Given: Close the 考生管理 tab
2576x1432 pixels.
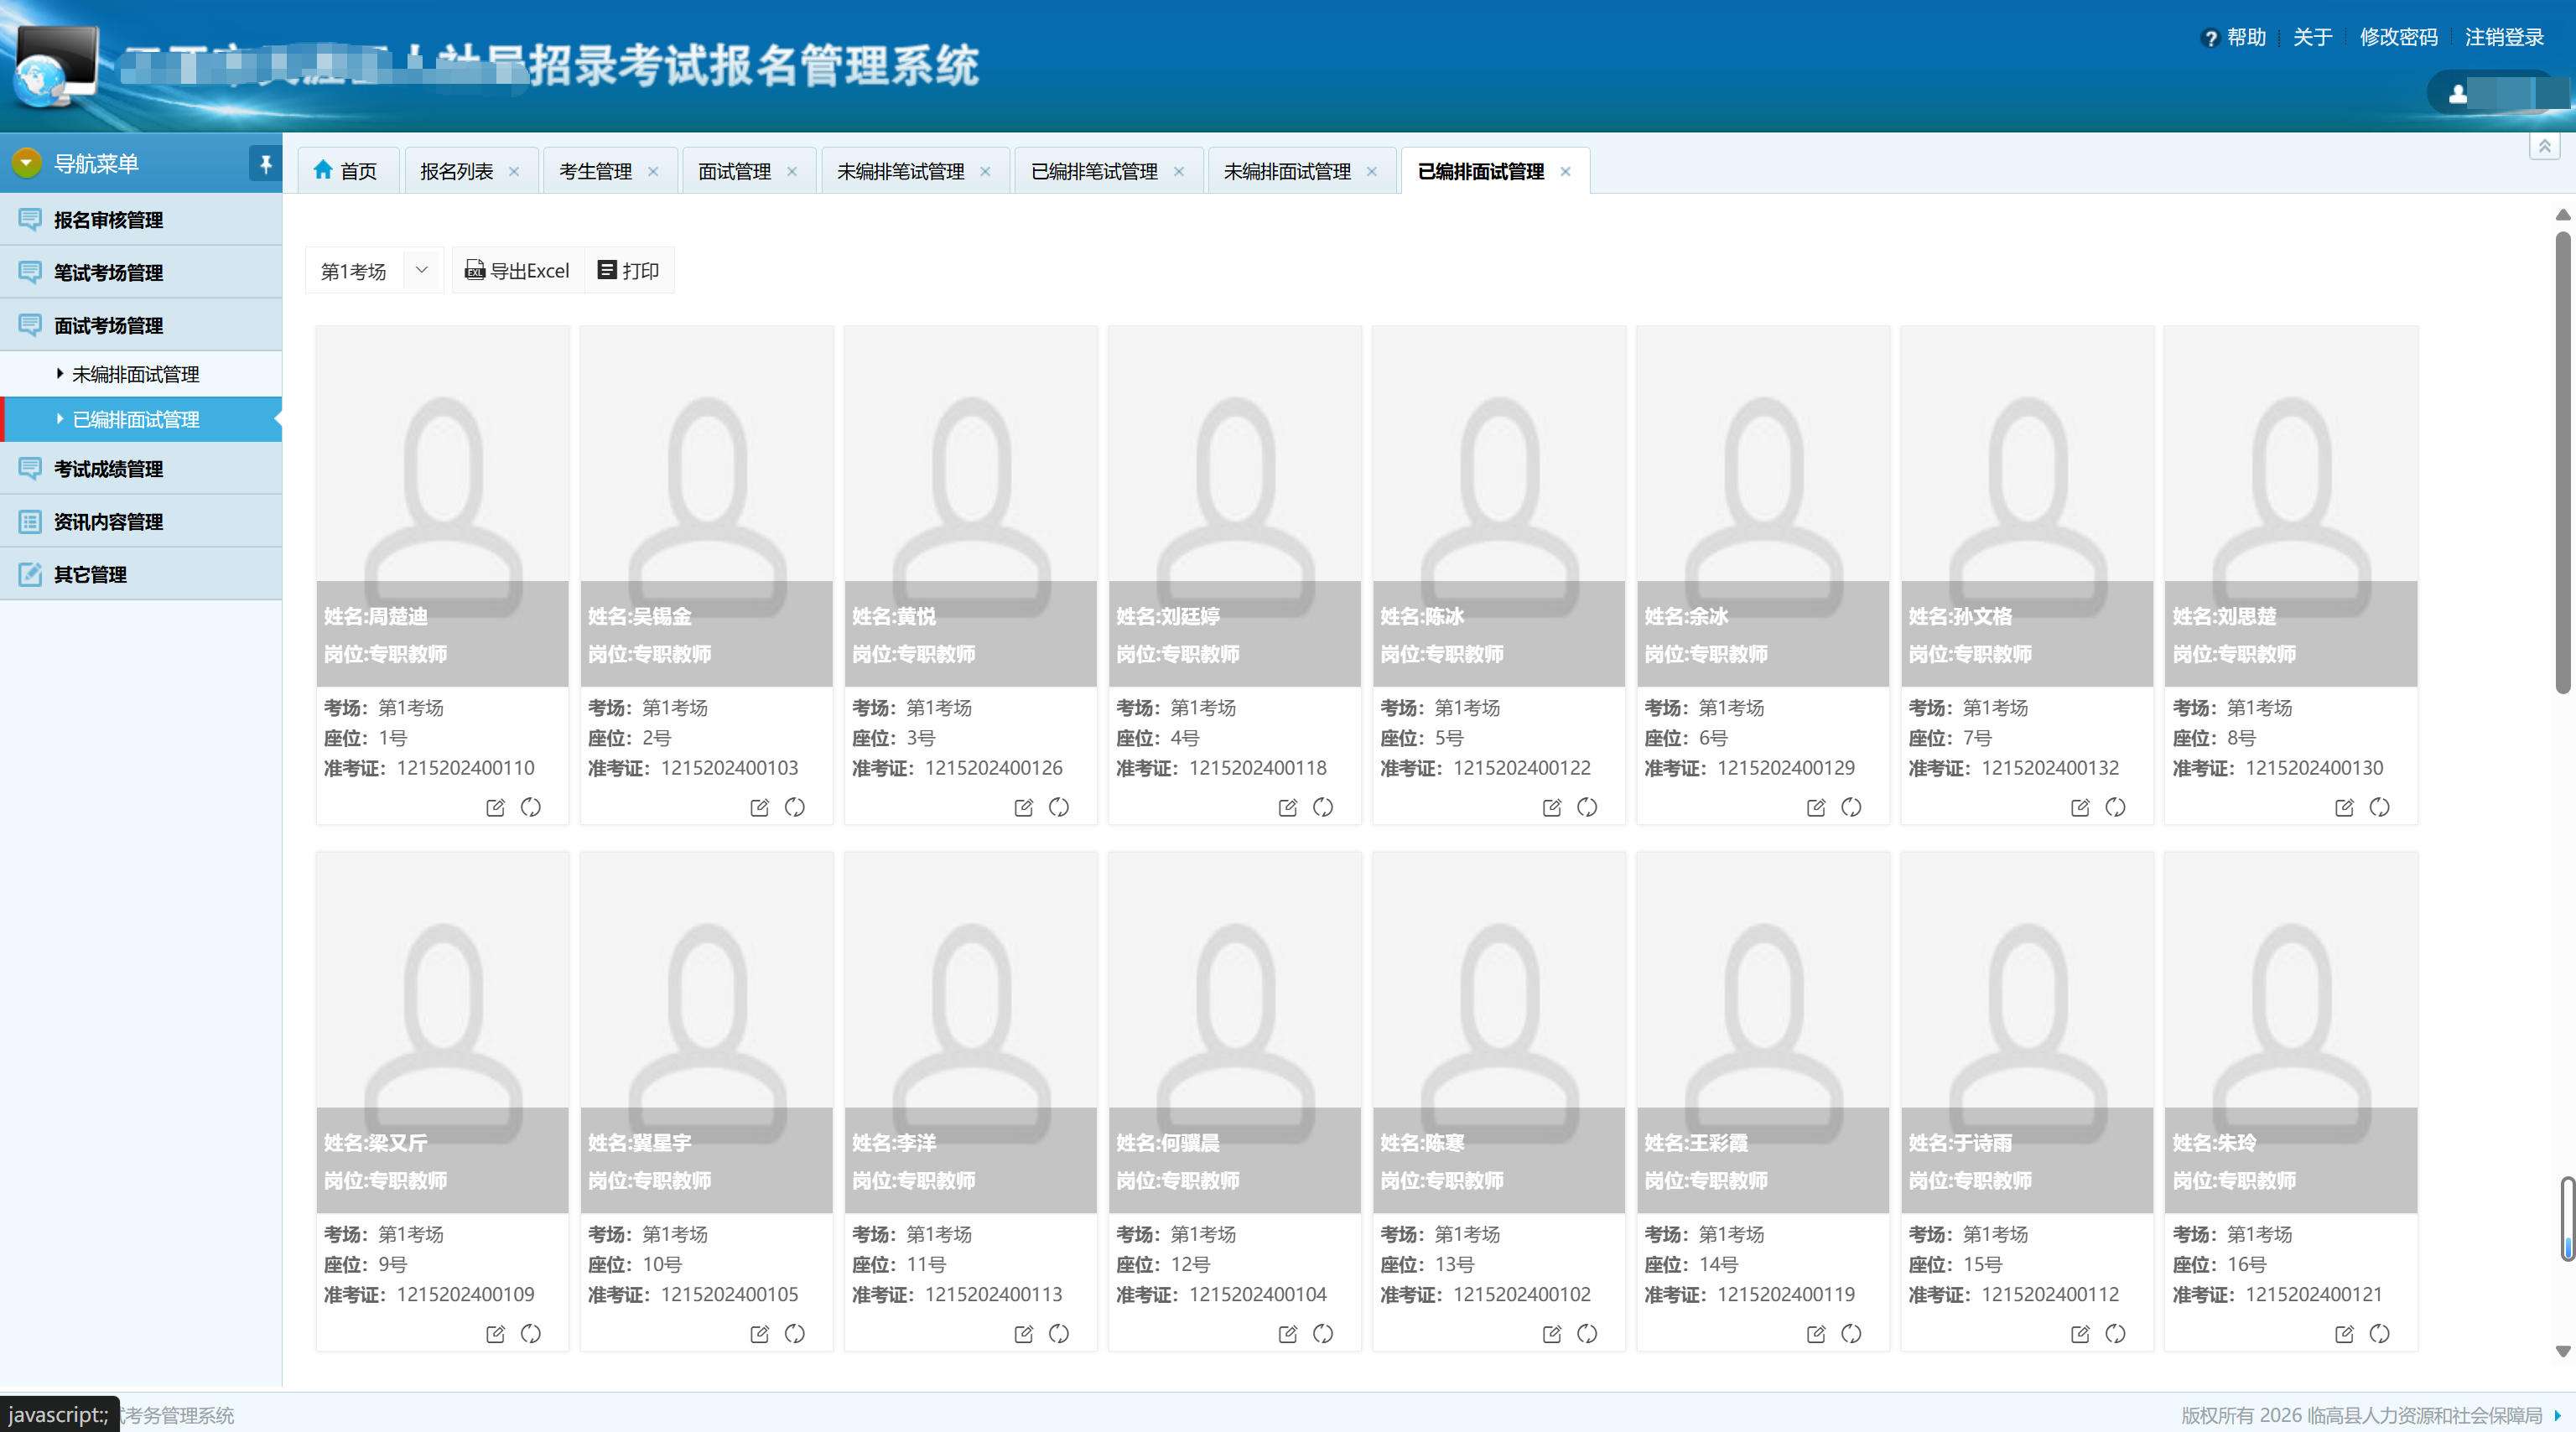Looking at the screenshot, I should (x=653, y=172).
